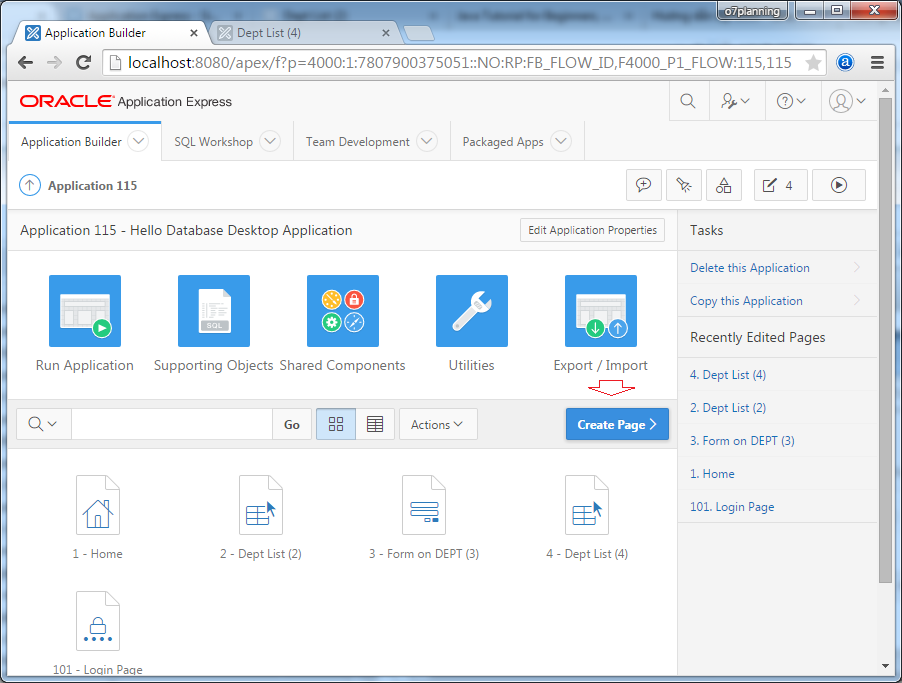Open search column selector dropdown

tap(44, 424)
